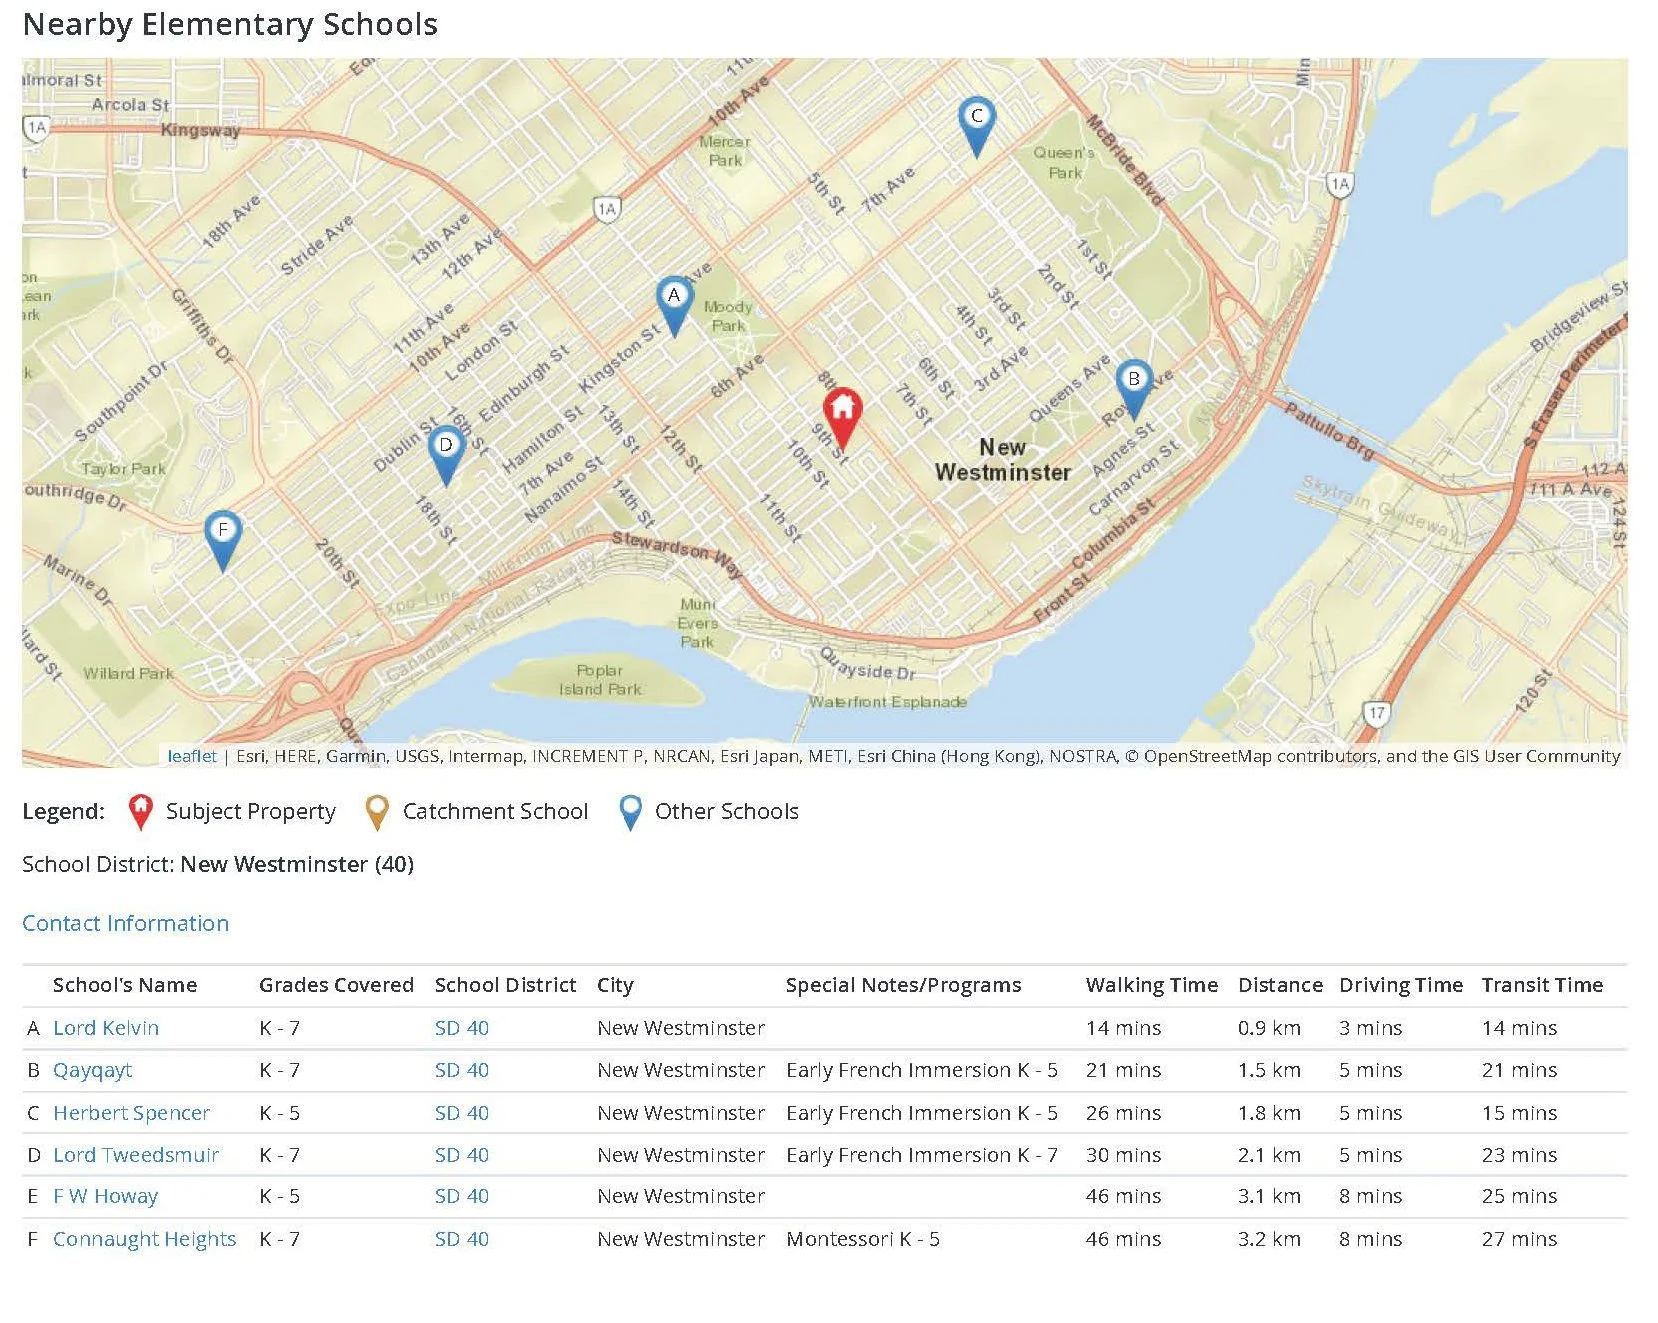Click the 0.9 km distance cell

pos(1269,1028)
